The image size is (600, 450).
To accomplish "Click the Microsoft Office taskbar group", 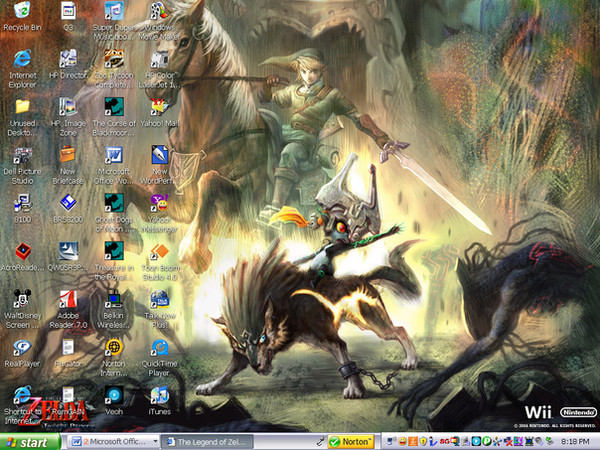I will (x=111, y=442).
